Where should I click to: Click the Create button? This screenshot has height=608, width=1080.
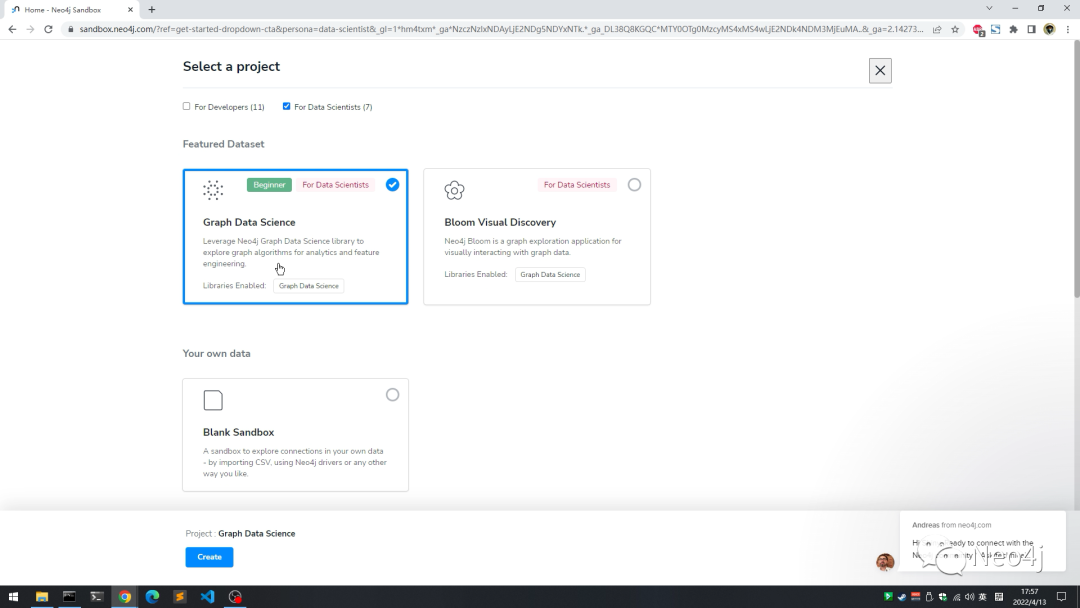pyautogui.click(x=209, y=557)
